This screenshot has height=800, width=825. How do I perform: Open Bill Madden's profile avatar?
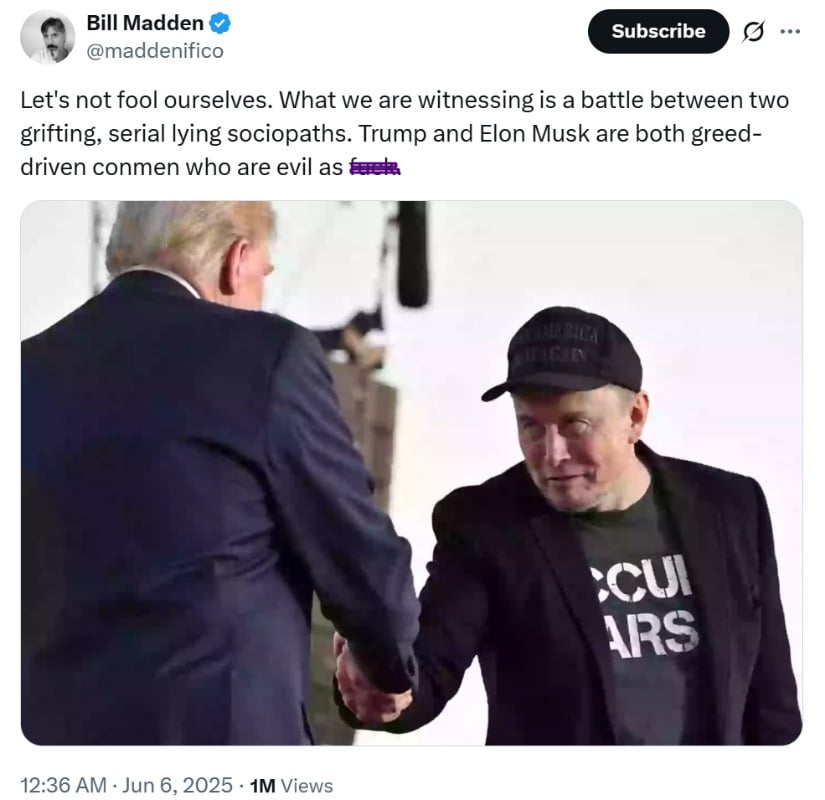click(47, 37)
